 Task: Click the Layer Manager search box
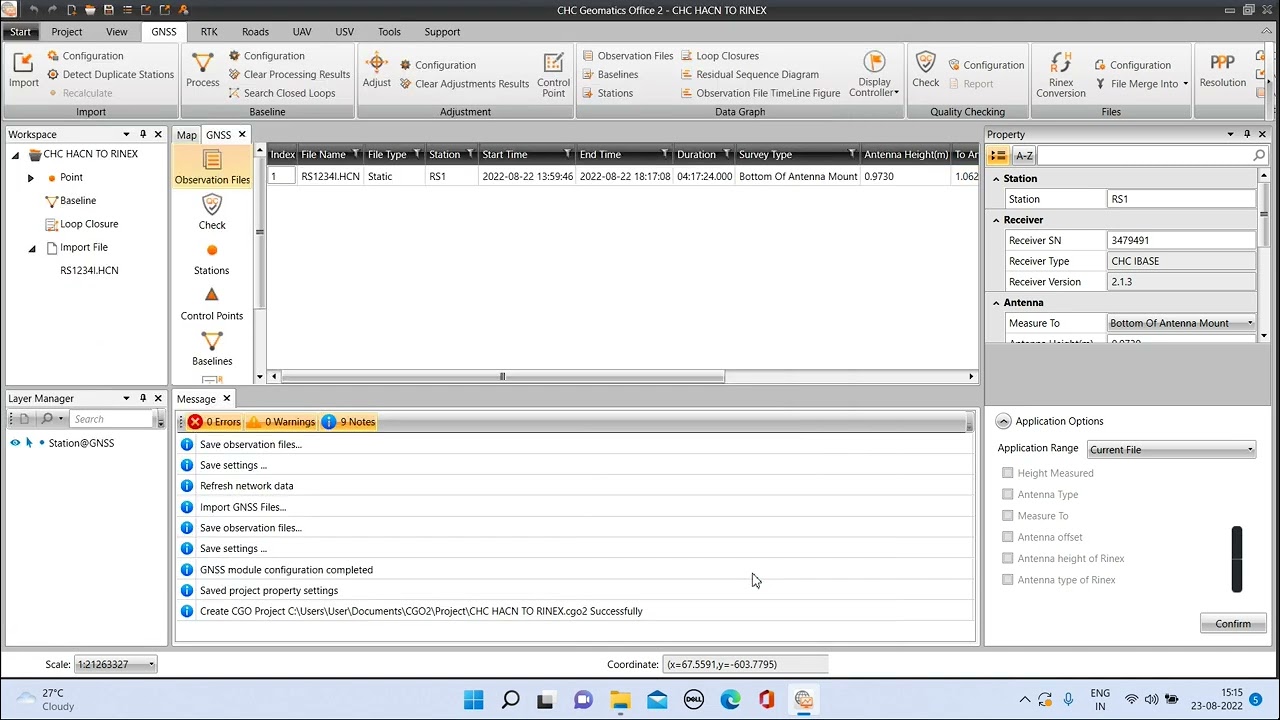click(111, 419)
